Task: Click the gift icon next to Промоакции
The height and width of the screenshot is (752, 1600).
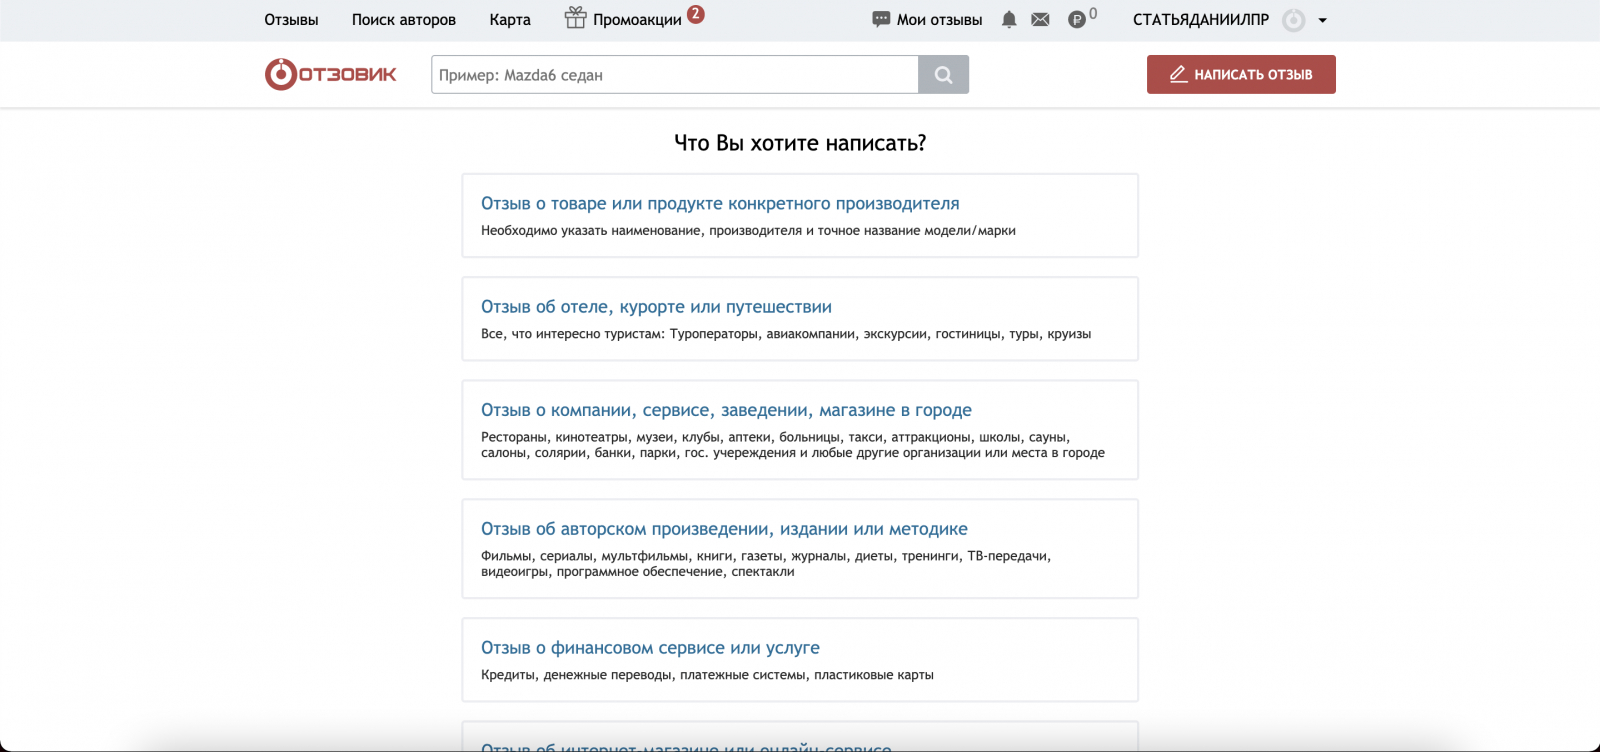Action: coord(575,18)
